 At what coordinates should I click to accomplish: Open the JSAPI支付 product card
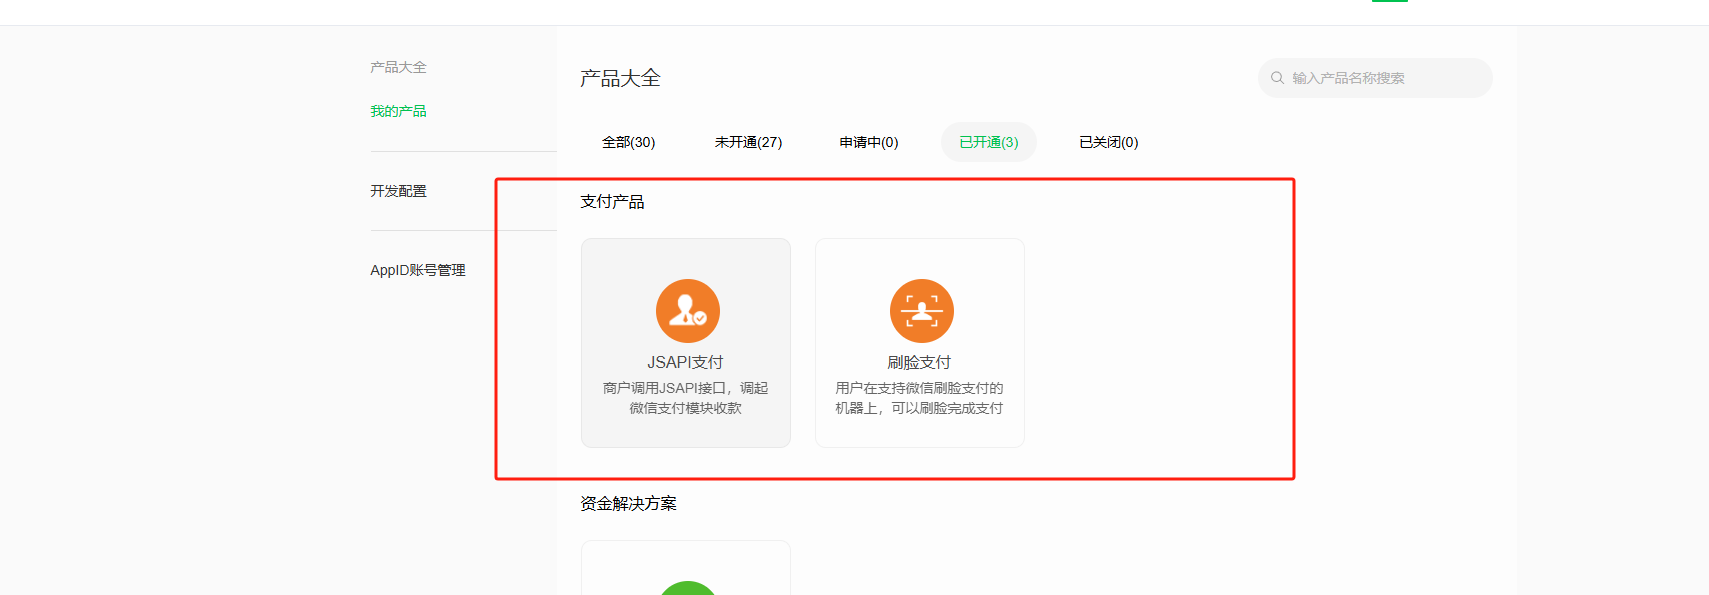pos(686,343)
